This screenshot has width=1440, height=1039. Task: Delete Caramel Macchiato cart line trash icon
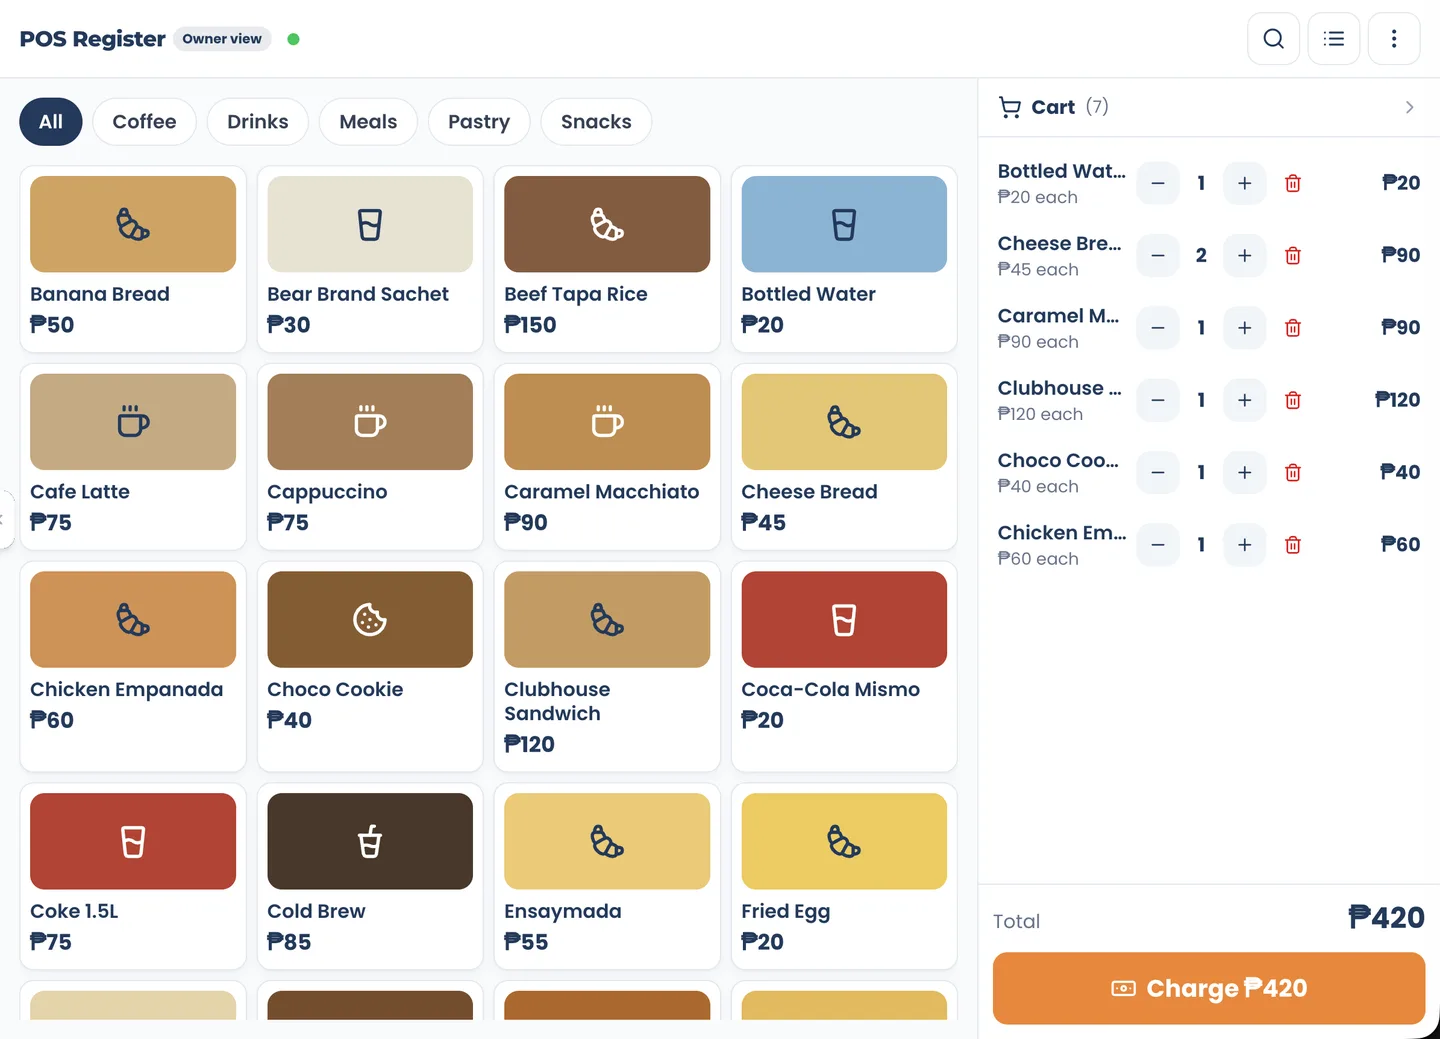click(1292, 328)
